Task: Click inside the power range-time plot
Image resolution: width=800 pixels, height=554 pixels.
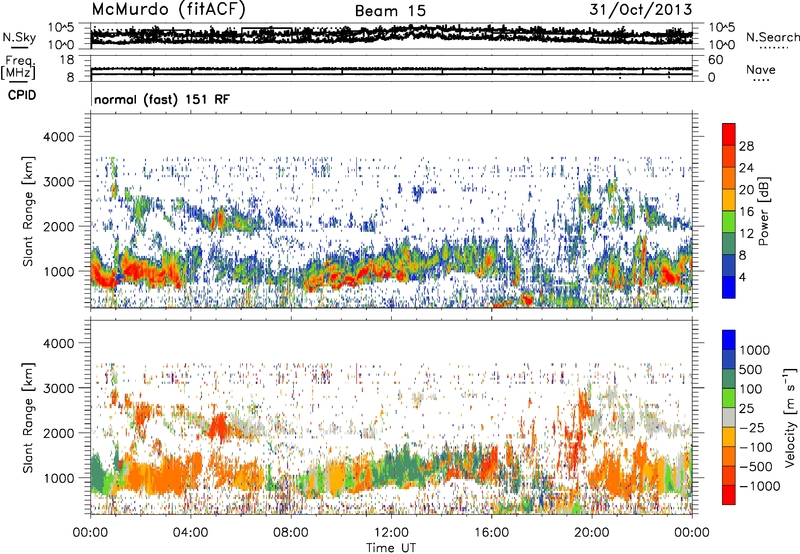Action: tap(391, 211)
